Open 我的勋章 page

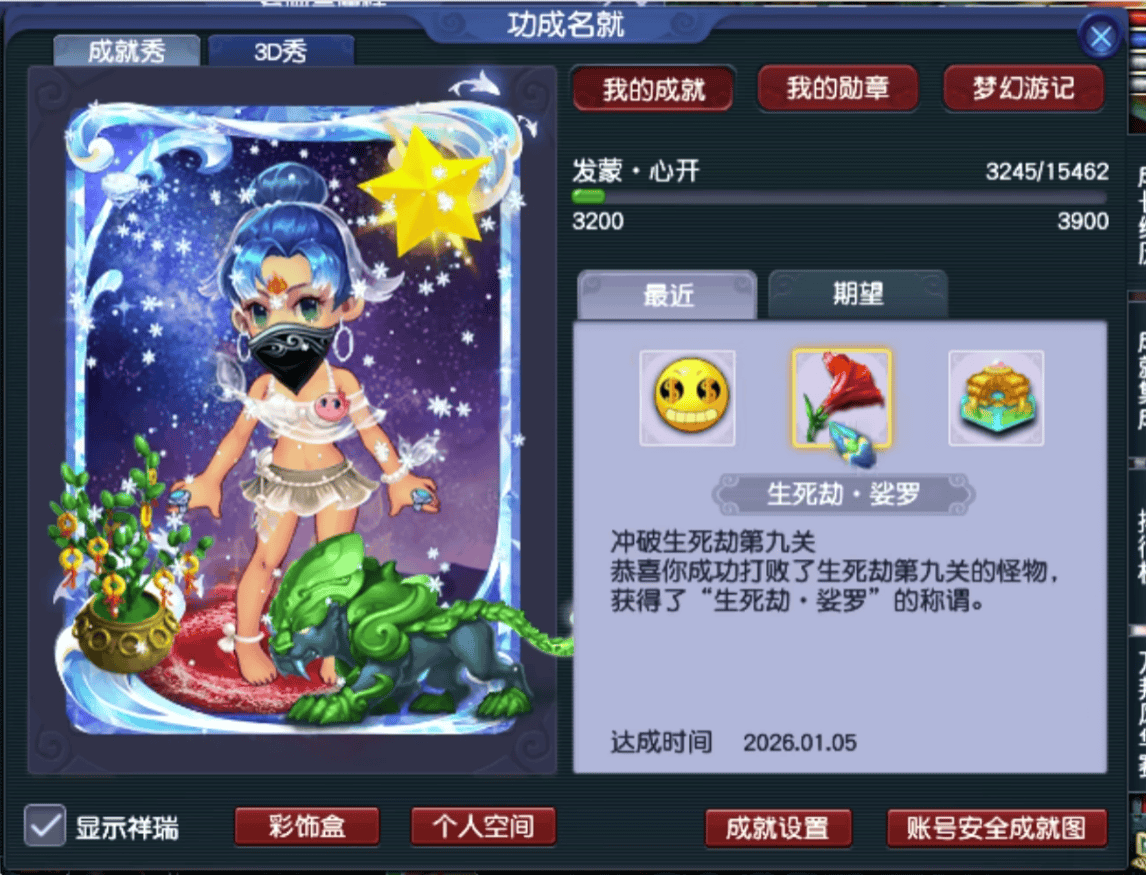click(x=838, y=88)
